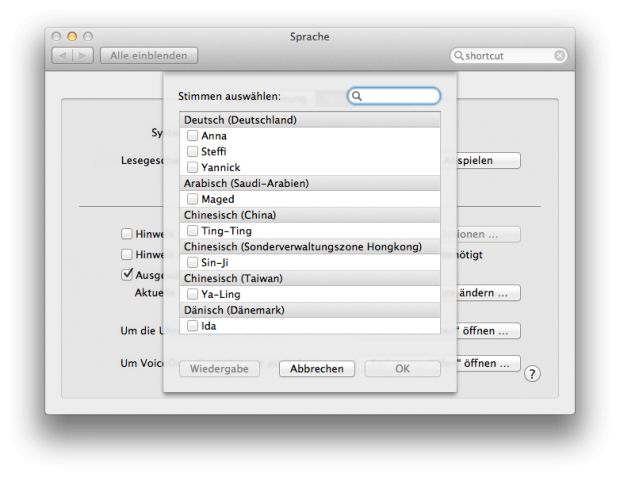
Task: Click the magnifier icon in the voice search field
Action: (x=357, y=96)
